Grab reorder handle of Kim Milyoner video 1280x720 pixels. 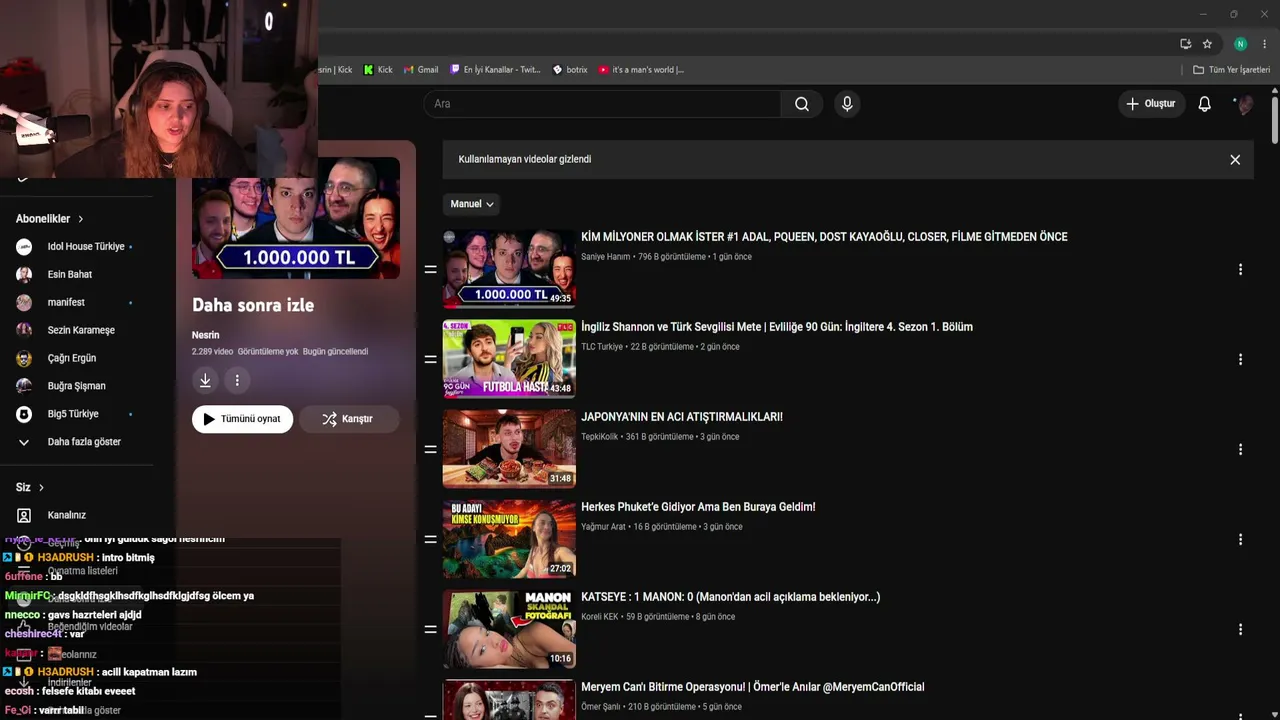[430, 269]
